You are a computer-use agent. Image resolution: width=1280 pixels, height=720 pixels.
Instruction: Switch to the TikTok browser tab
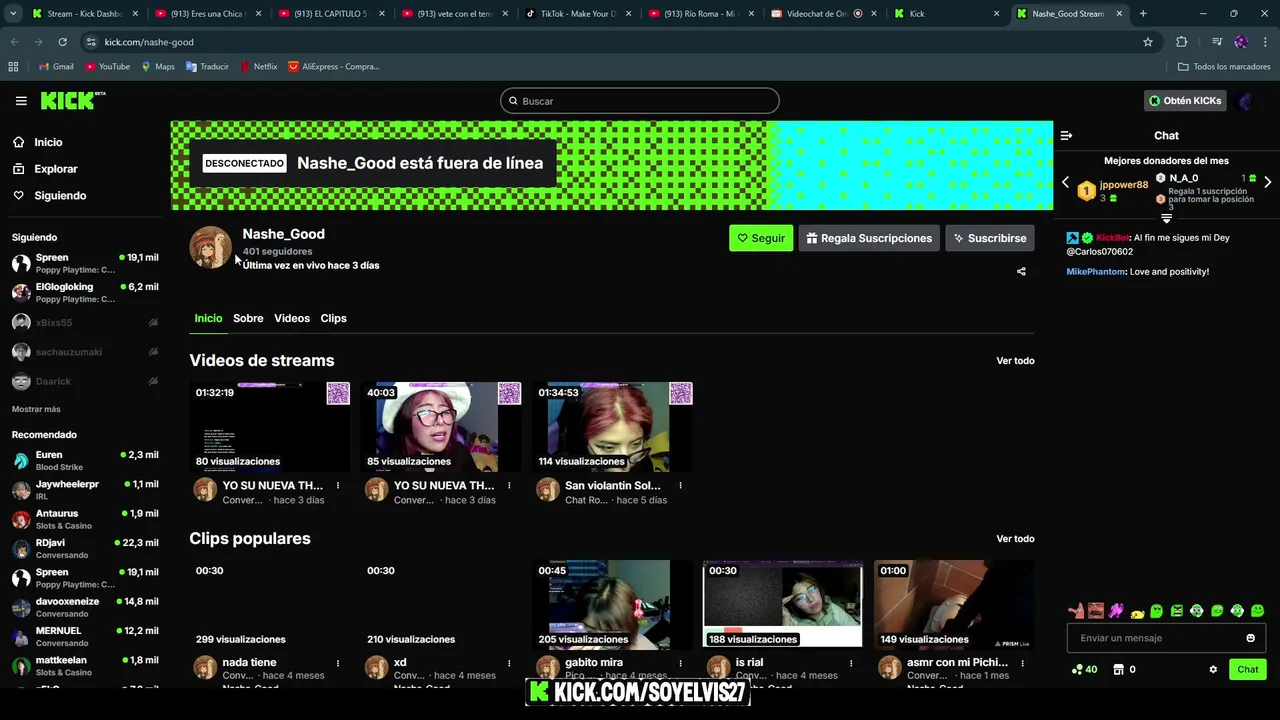[x=576, y=14]
